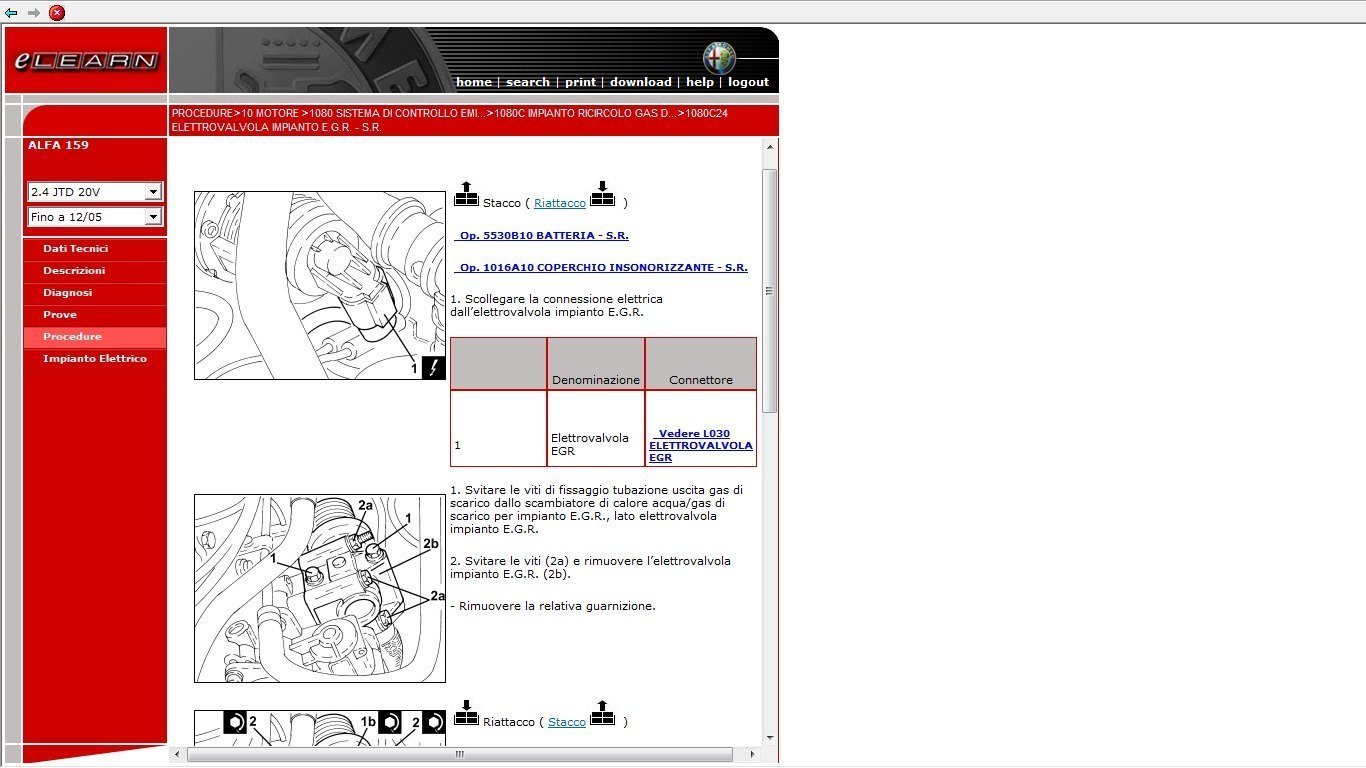Click the Riattacco heading text near bottom
This screenshot has width=1366, height=768.
[x=509, y=722]
